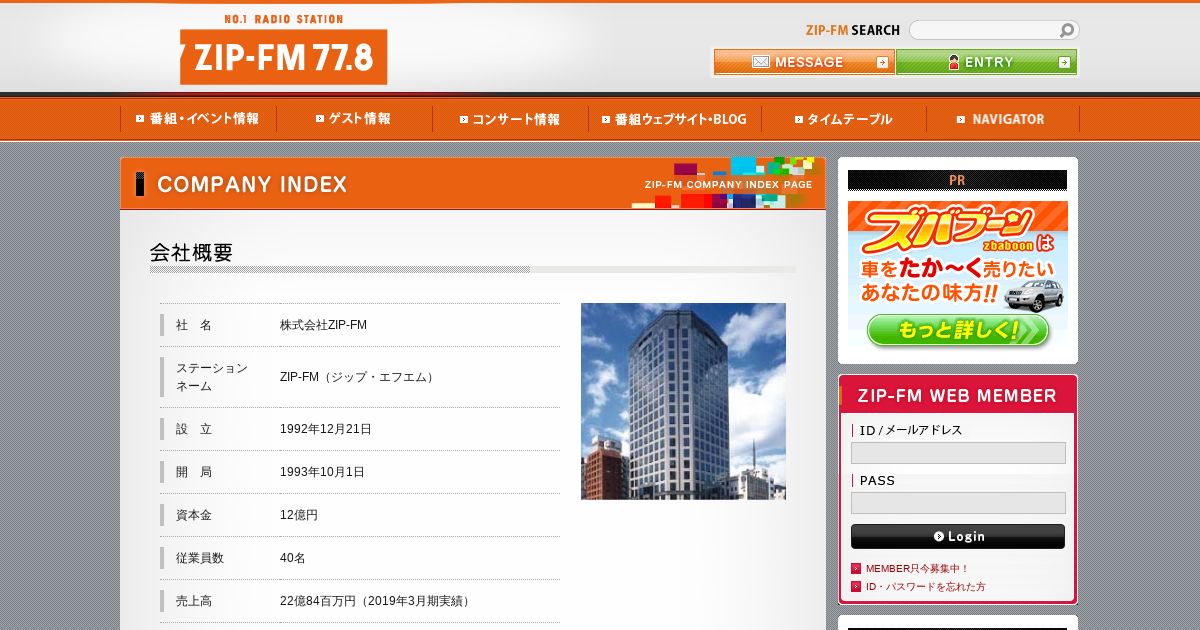Click envelope icon on MESSAGE button
This screenshot has height=630, width=1200.
point(761,62)
